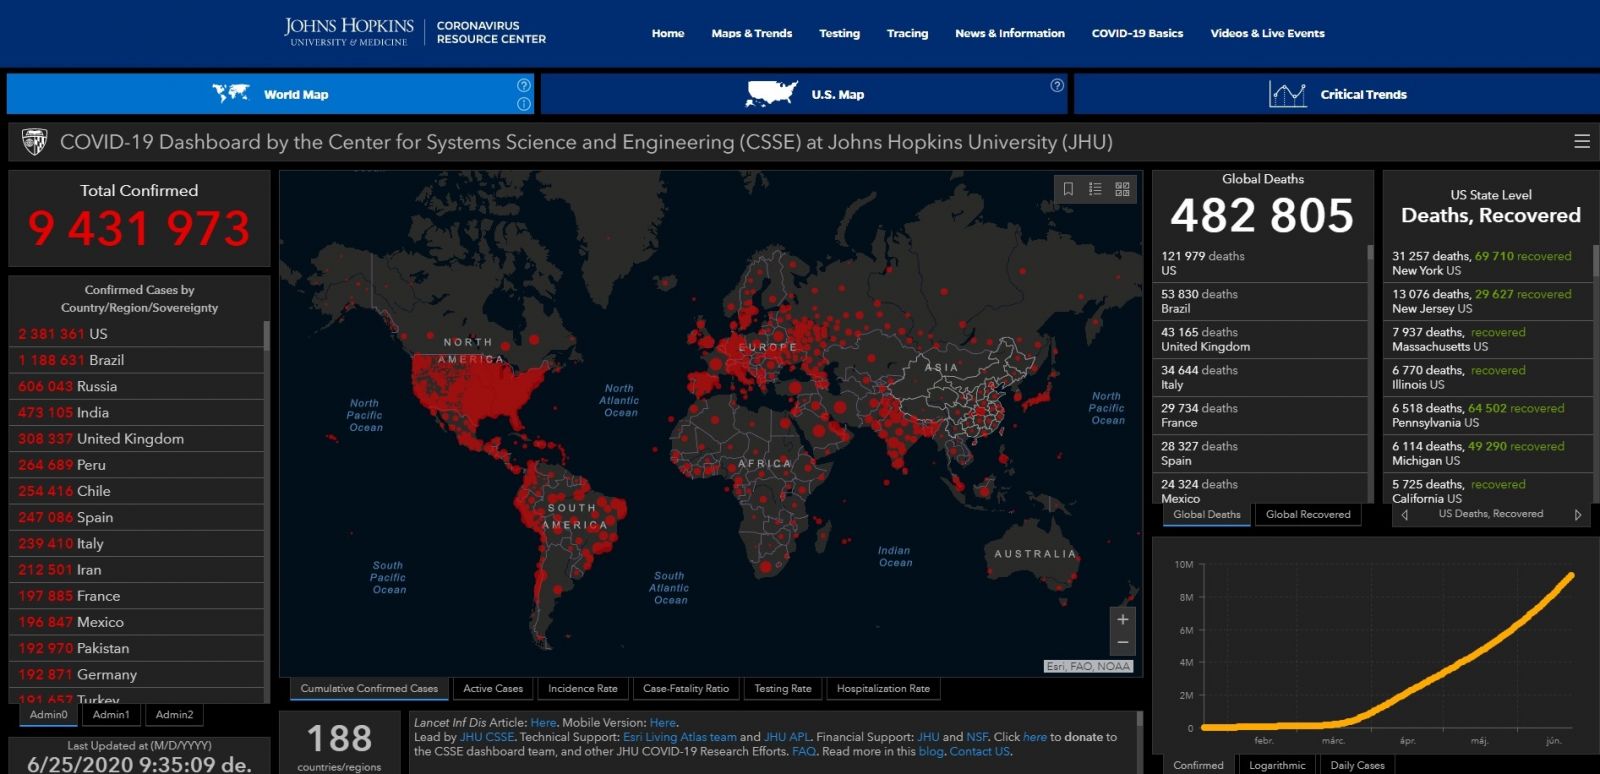Open the JHU CSSE link
The height and width of the screenshot is (774, 1600).
(487, 737)
